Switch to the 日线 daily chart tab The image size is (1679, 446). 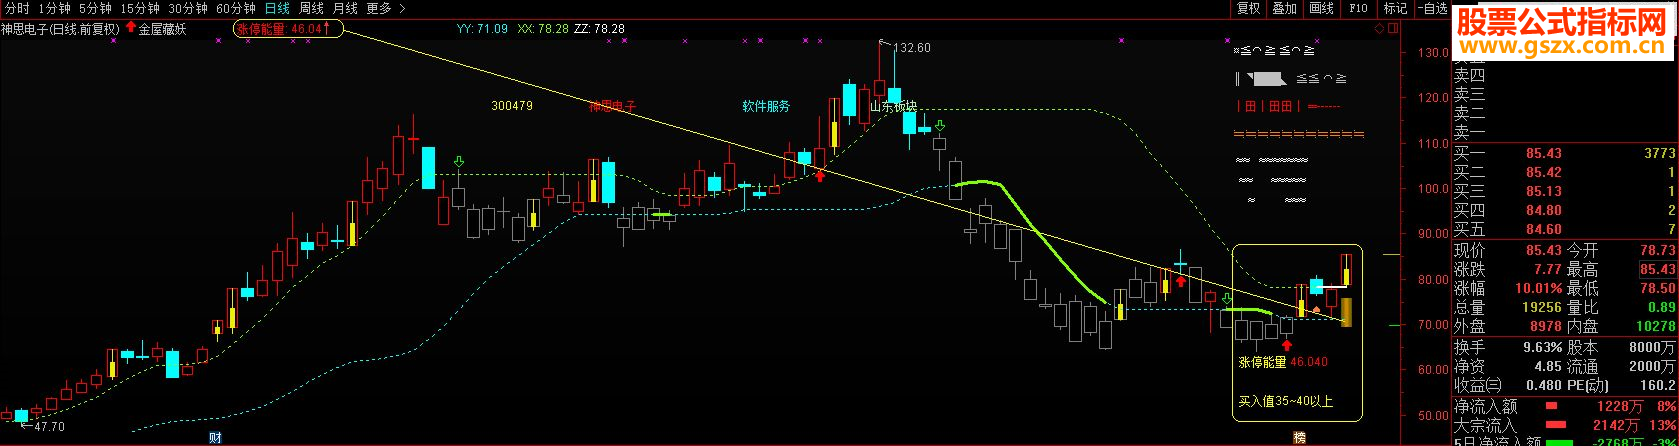point(276,8)
